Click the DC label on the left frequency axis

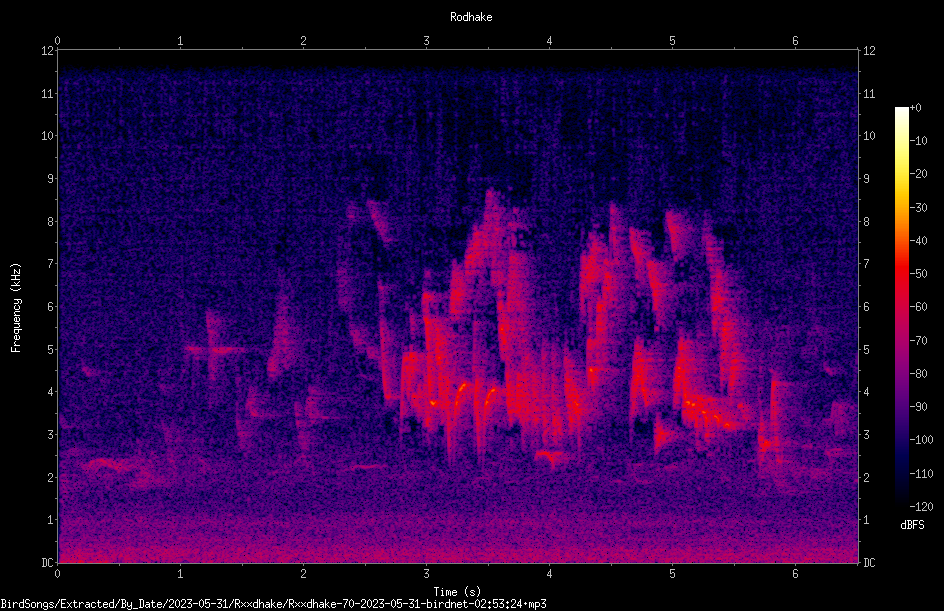click(48, 562)
